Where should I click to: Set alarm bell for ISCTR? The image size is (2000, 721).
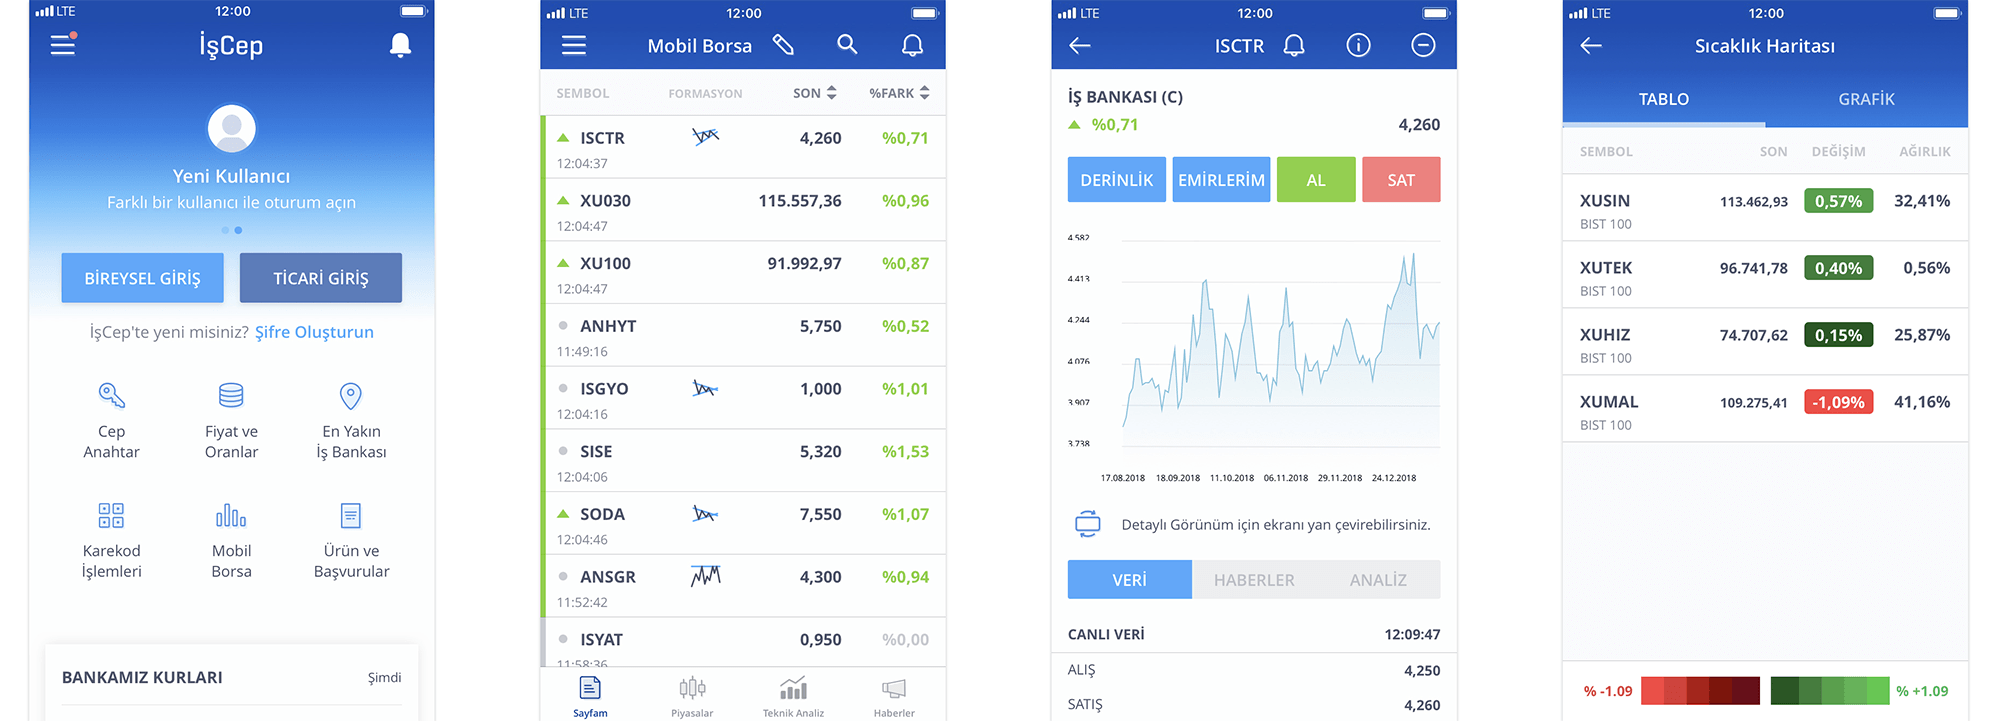click(1294, 45)
